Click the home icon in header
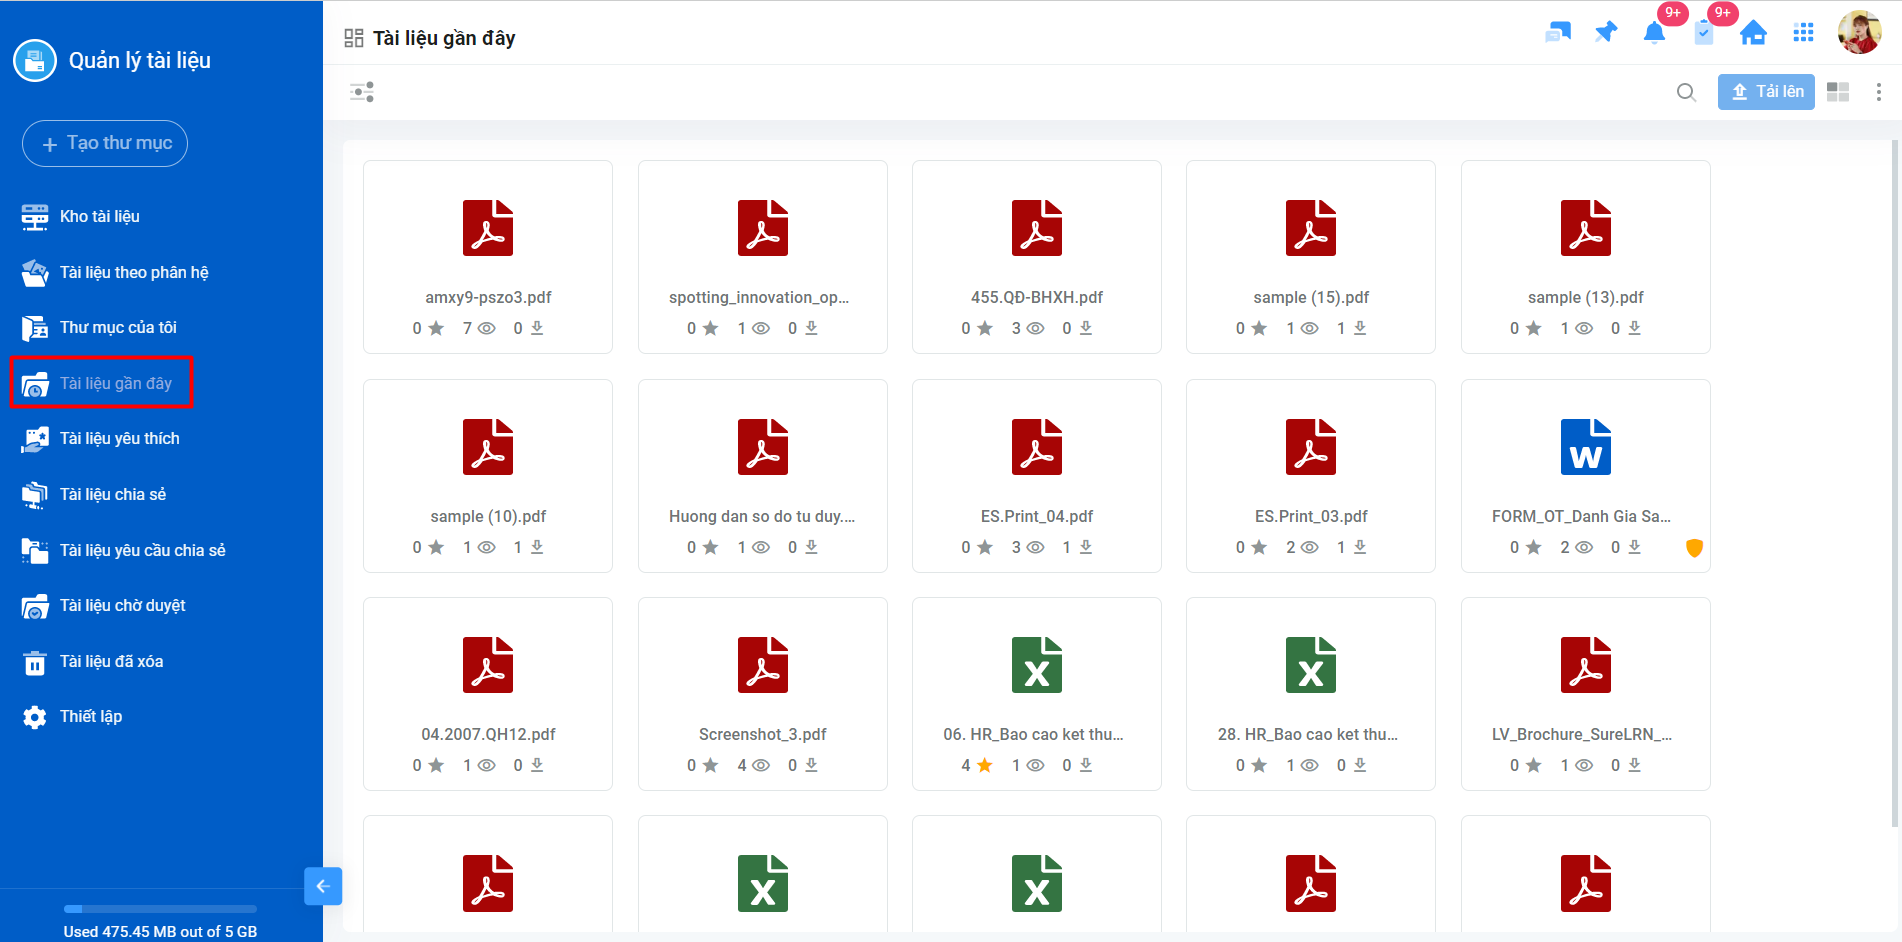Screen dimensions: 1902x942 [x=1753, y=33]
